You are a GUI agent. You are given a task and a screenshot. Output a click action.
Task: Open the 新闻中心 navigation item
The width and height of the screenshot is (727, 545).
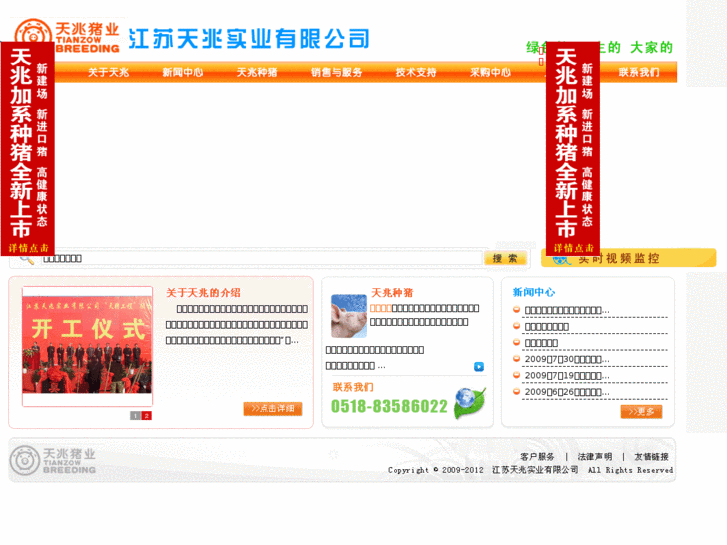pyautogui.click(x=183, y=72)
